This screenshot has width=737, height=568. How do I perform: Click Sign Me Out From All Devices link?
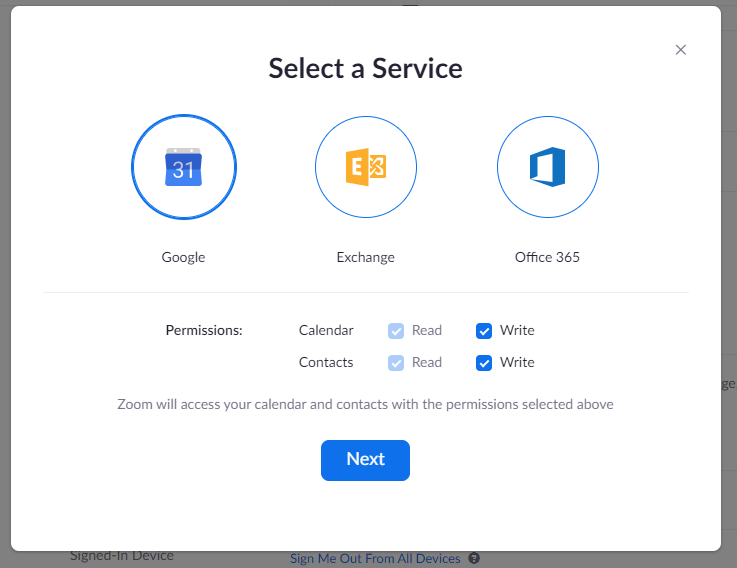(x=375, y=559)
